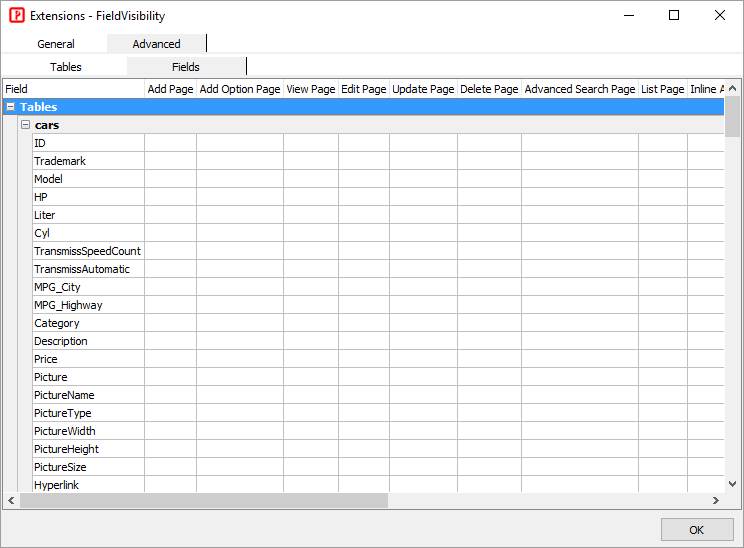This screenshot has height=548, width=744.
Task: Select the Fields sub-tab
Action: (186, 67)
